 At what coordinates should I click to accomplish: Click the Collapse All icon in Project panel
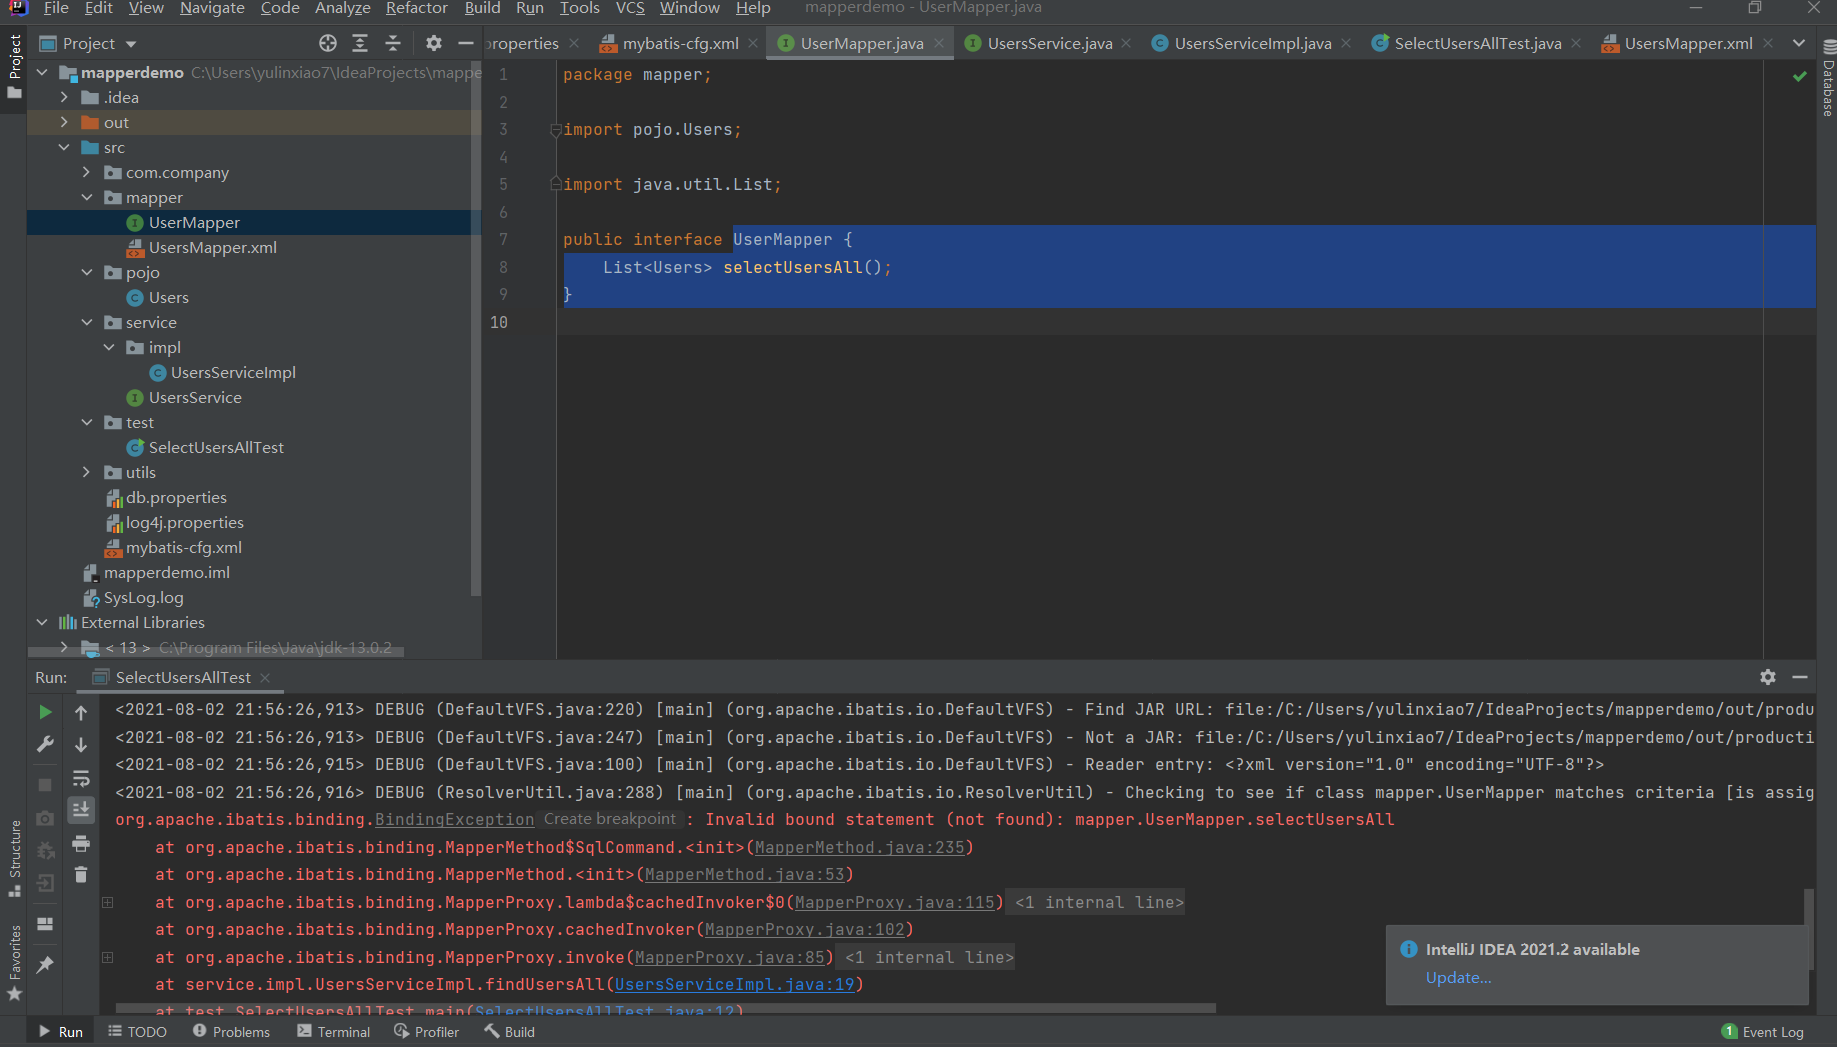(393, 43)
